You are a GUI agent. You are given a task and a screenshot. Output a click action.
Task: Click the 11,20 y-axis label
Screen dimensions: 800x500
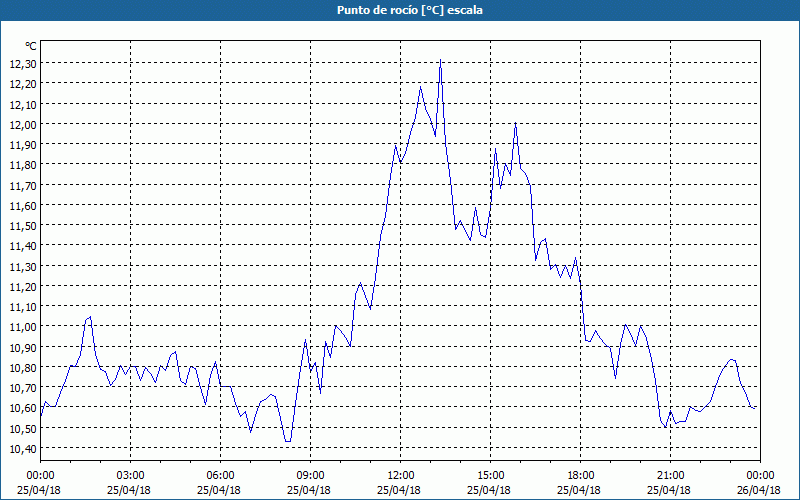[23, 286]
